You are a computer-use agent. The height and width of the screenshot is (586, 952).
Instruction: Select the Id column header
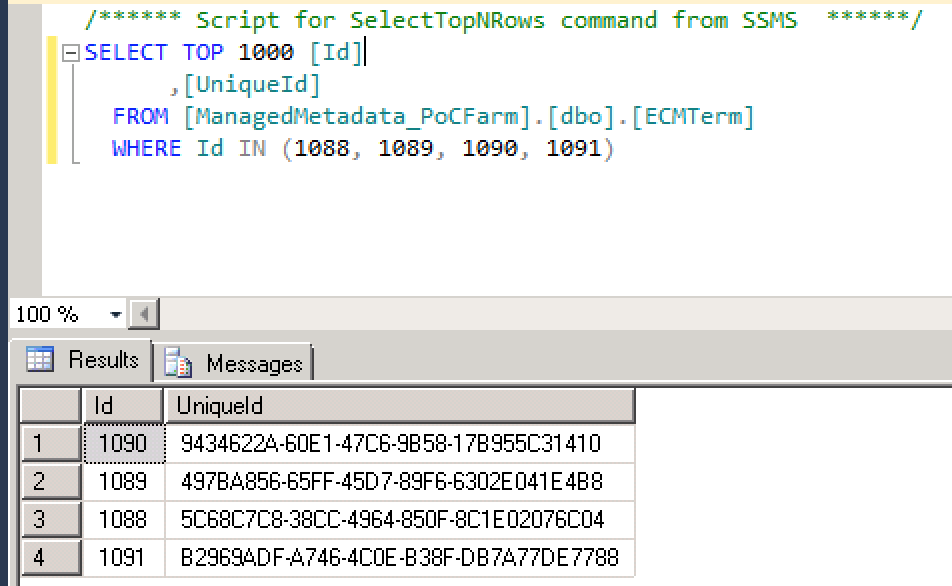pyautogui.click(x=123, y=405)
